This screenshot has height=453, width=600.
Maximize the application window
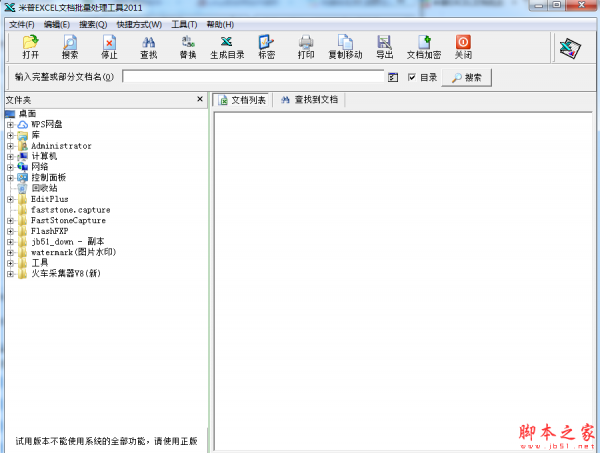pos(557,5)
